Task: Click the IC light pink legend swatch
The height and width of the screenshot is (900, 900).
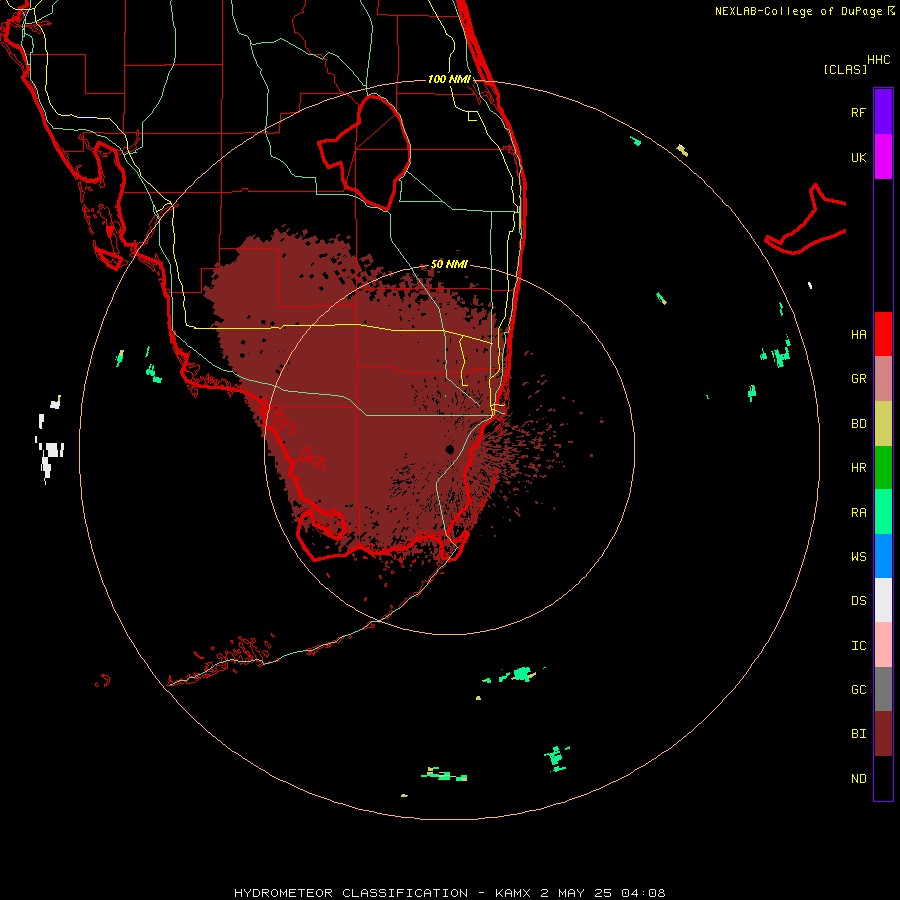Action: pos(883,645)
